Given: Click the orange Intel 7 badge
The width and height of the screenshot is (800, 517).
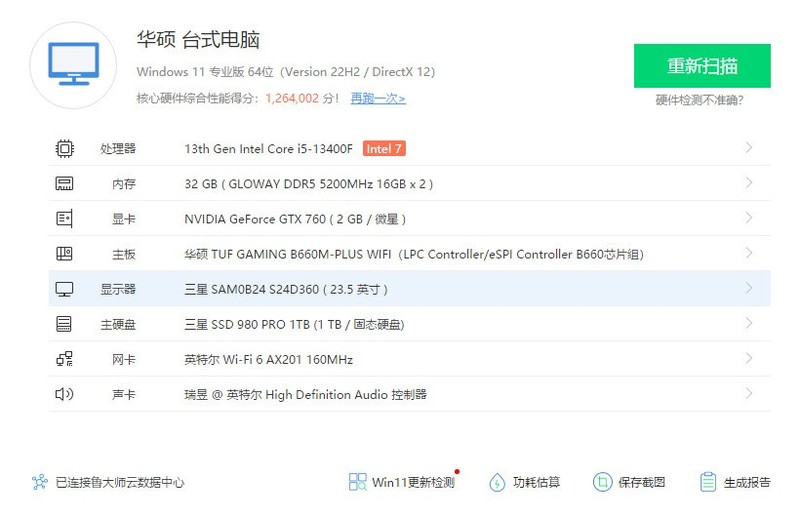Looking at the screenshot, I should click(x=384, y=149).
